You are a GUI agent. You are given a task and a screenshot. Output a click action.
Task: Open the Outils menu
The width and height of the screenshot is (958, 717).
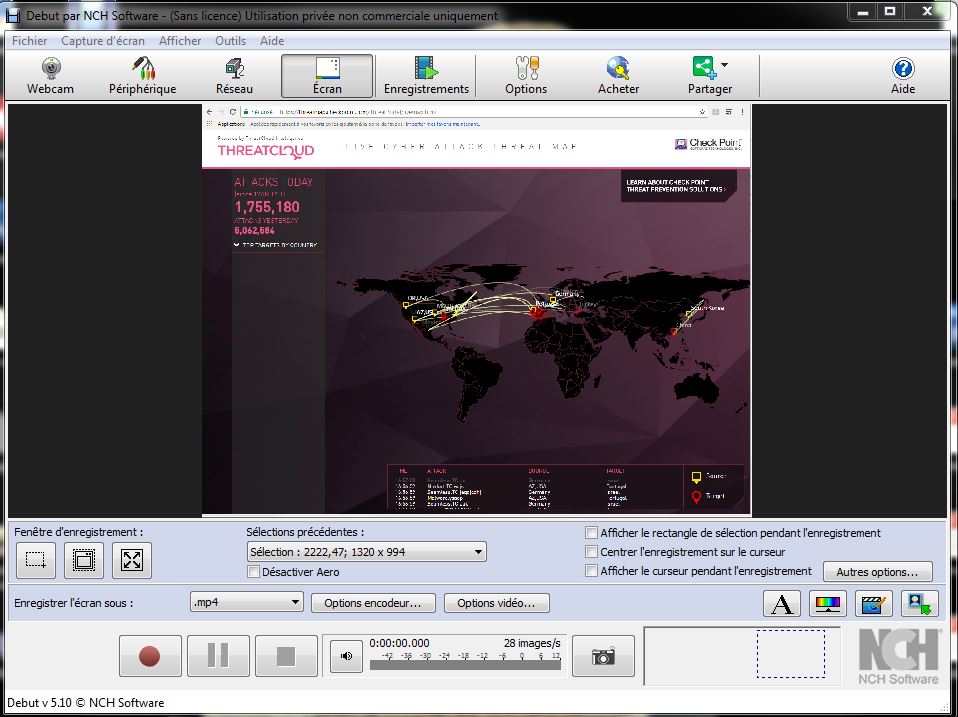click(x=230, y=41)
